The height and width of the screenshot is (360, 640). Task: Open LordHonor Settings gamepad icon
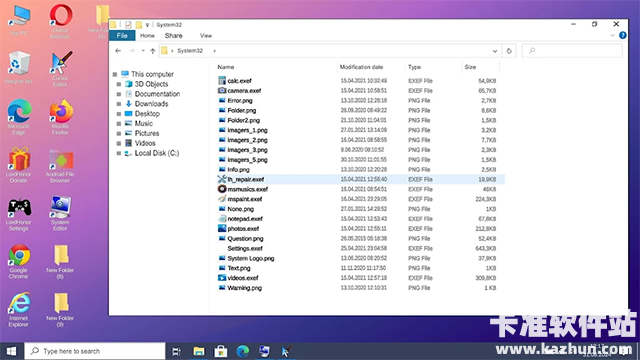[19, 213]
